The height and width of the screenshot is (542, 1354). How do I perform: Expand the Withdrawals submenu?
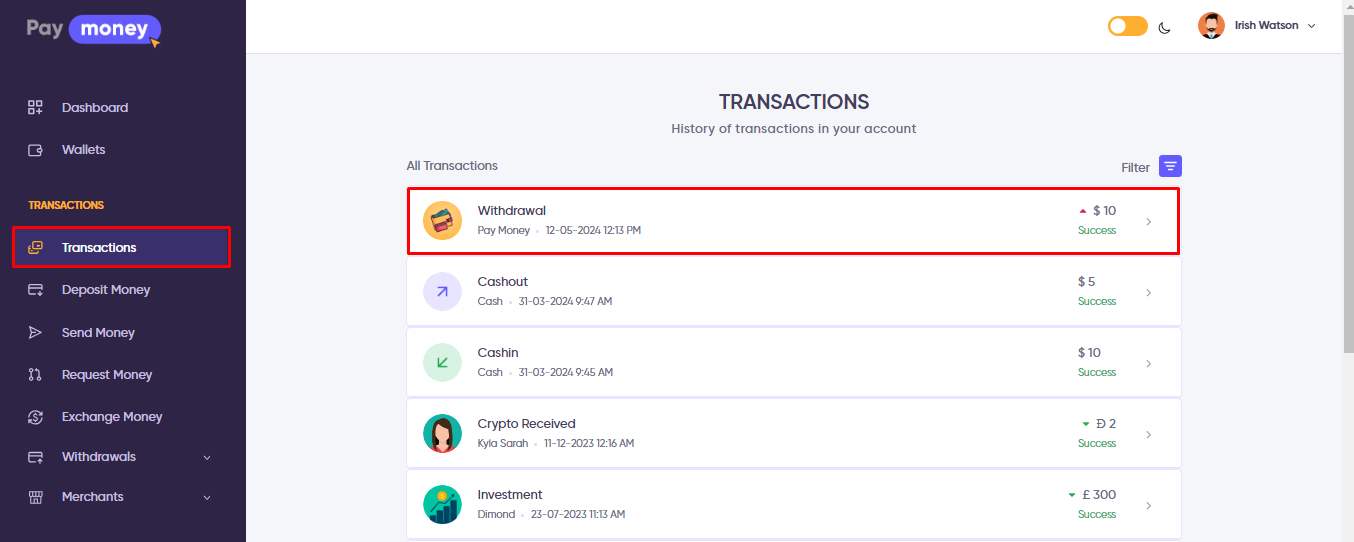207,458
